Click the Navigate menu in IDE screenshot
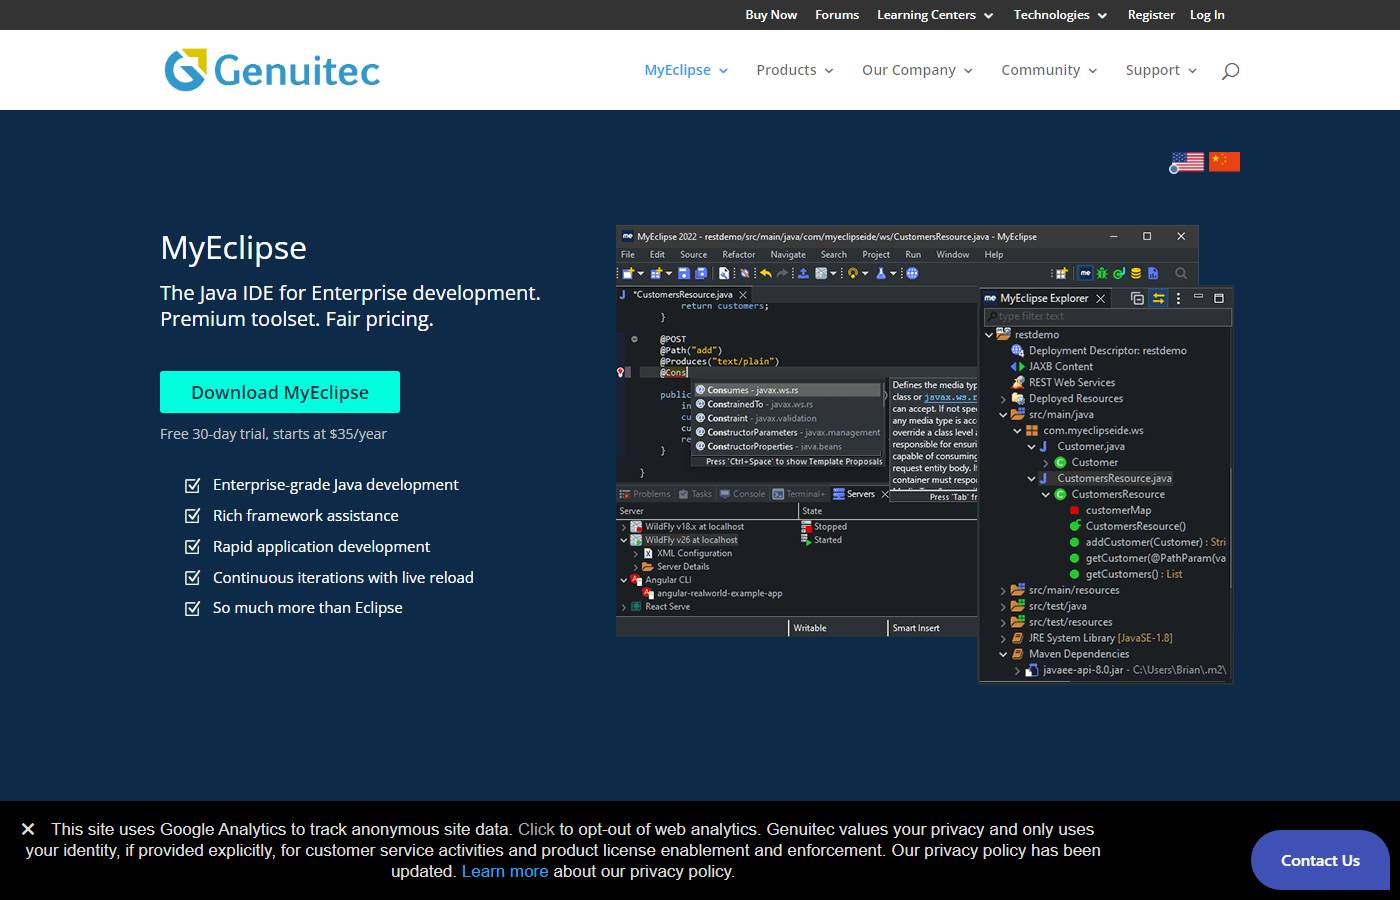The image size is (1400, 900). [x=788, y=254]
